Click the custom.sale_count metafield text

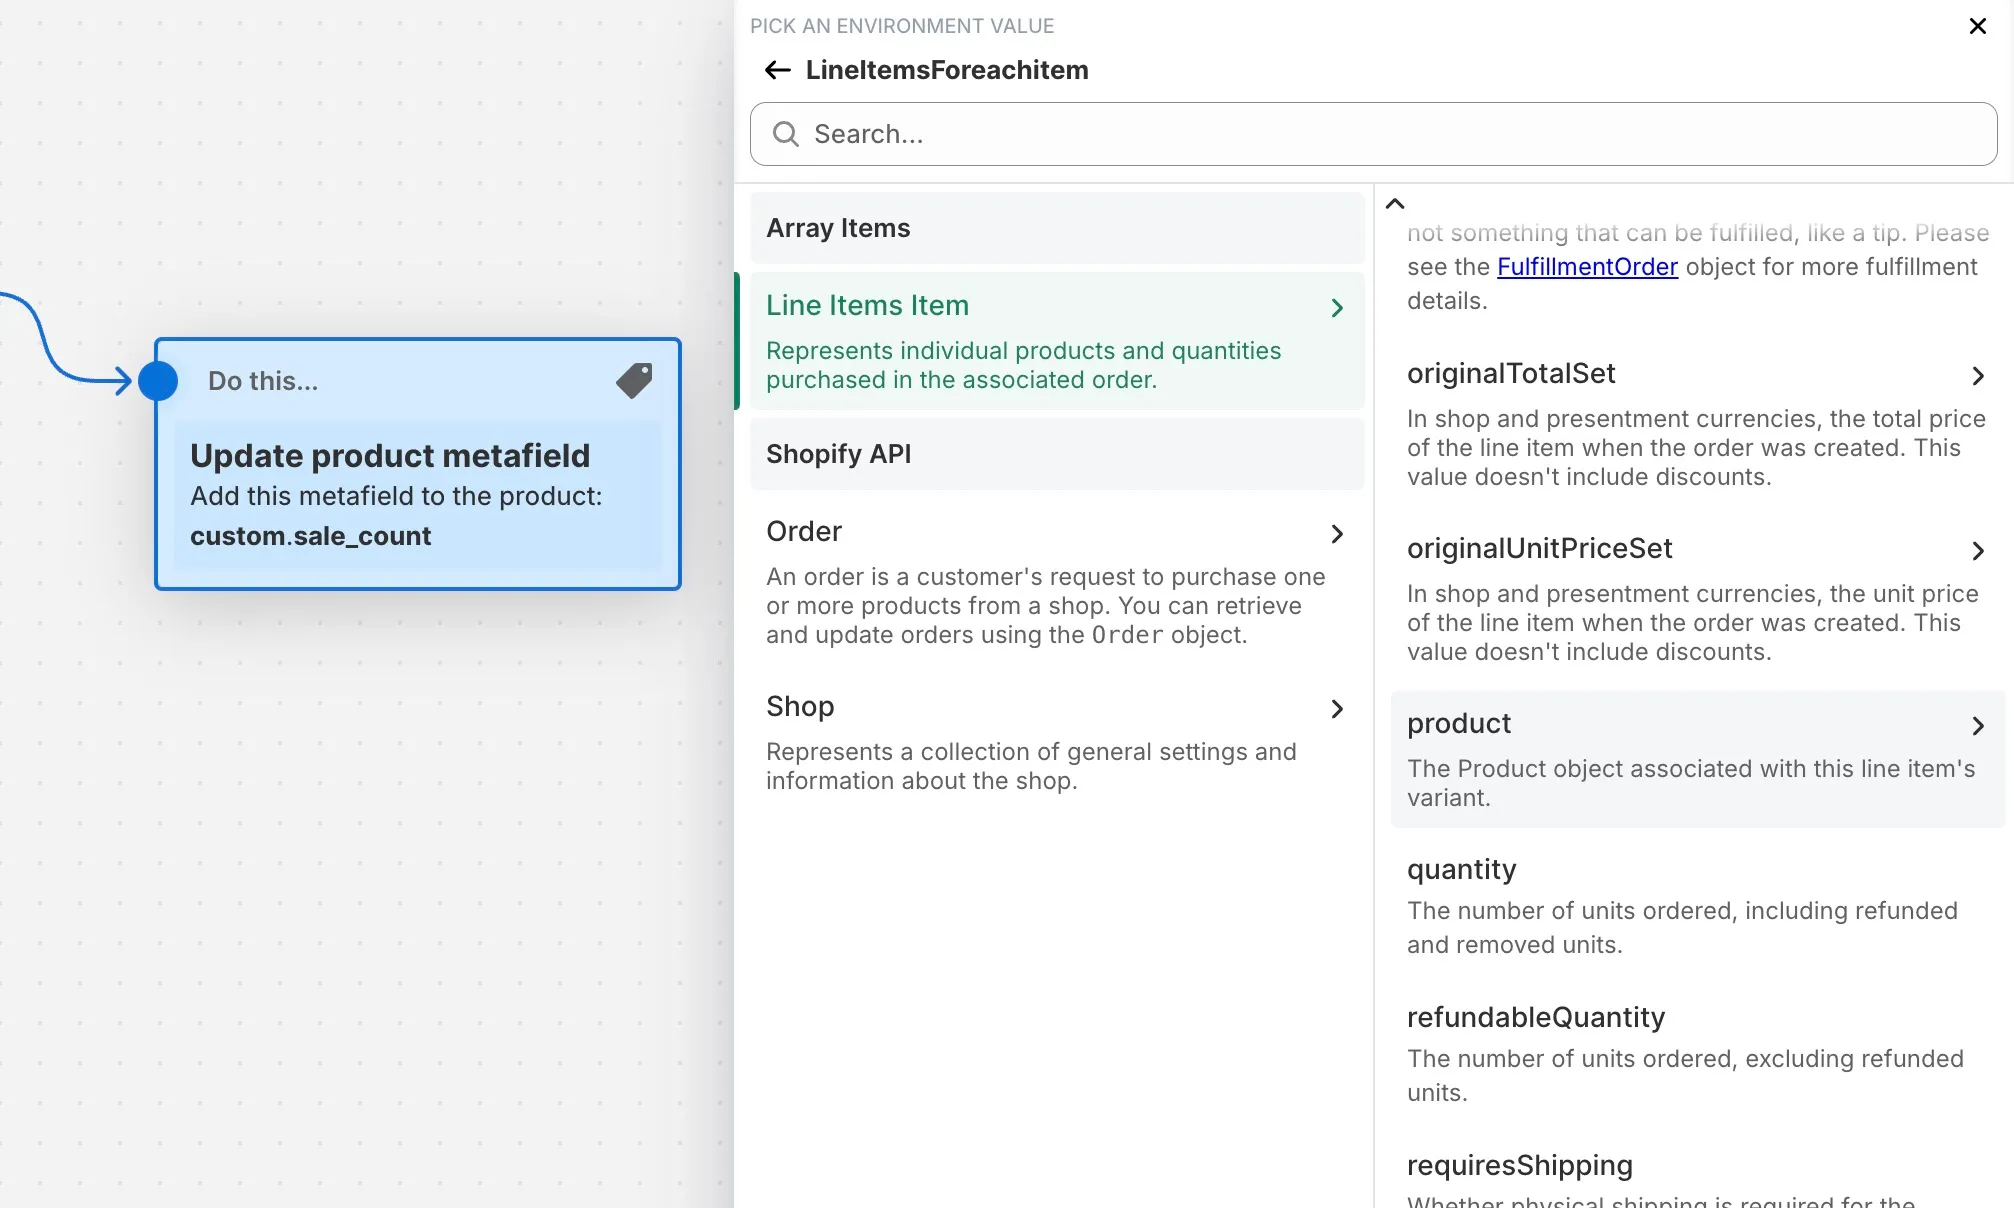[x=310, y=536]
